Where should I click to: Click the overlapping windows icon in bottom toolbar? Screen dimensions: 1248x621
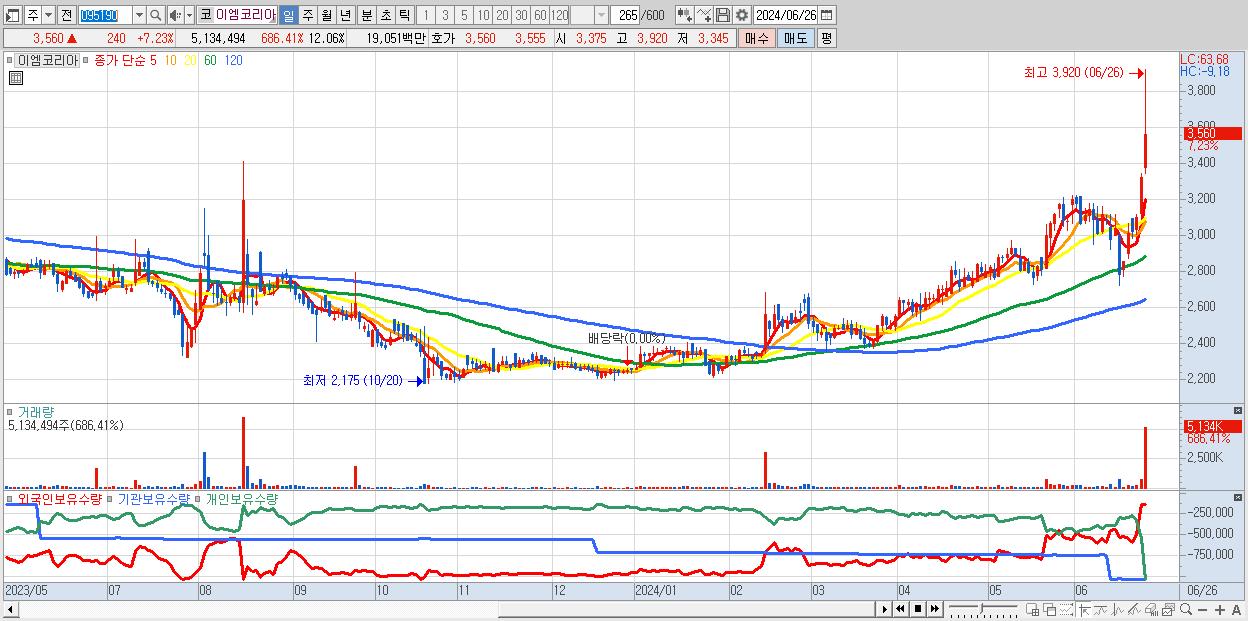1050,609
